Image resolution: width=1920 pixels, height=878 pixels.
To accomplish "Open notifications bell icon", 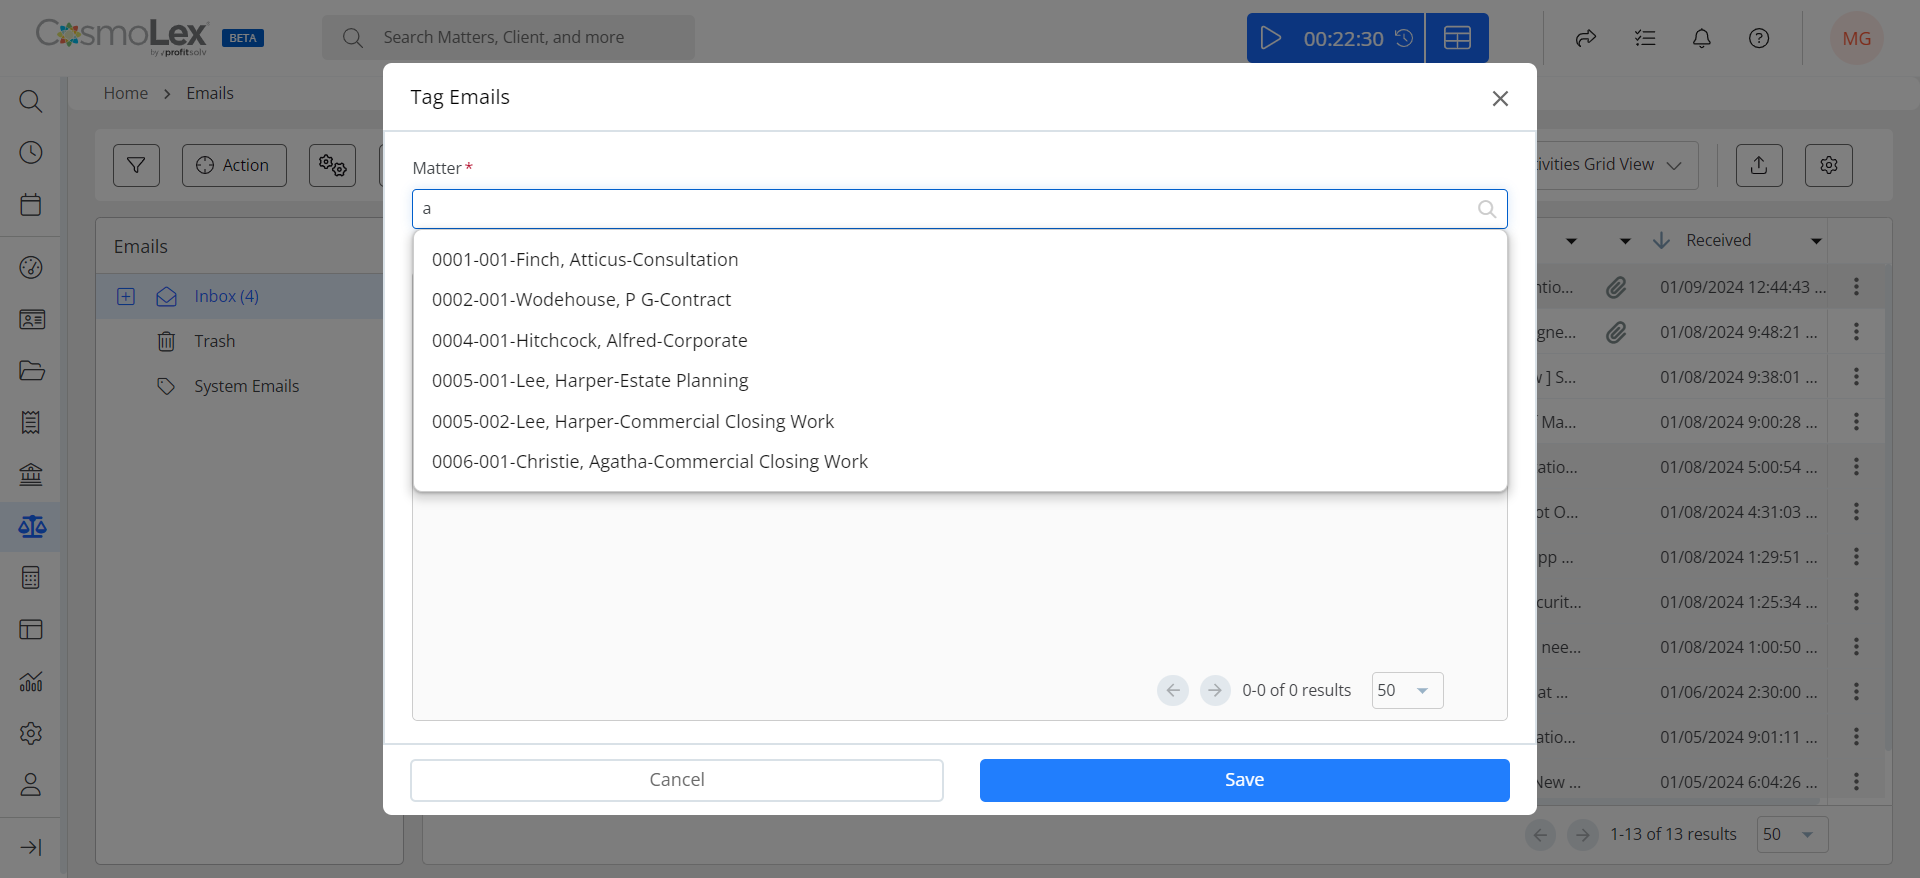I will (1701, 38).
